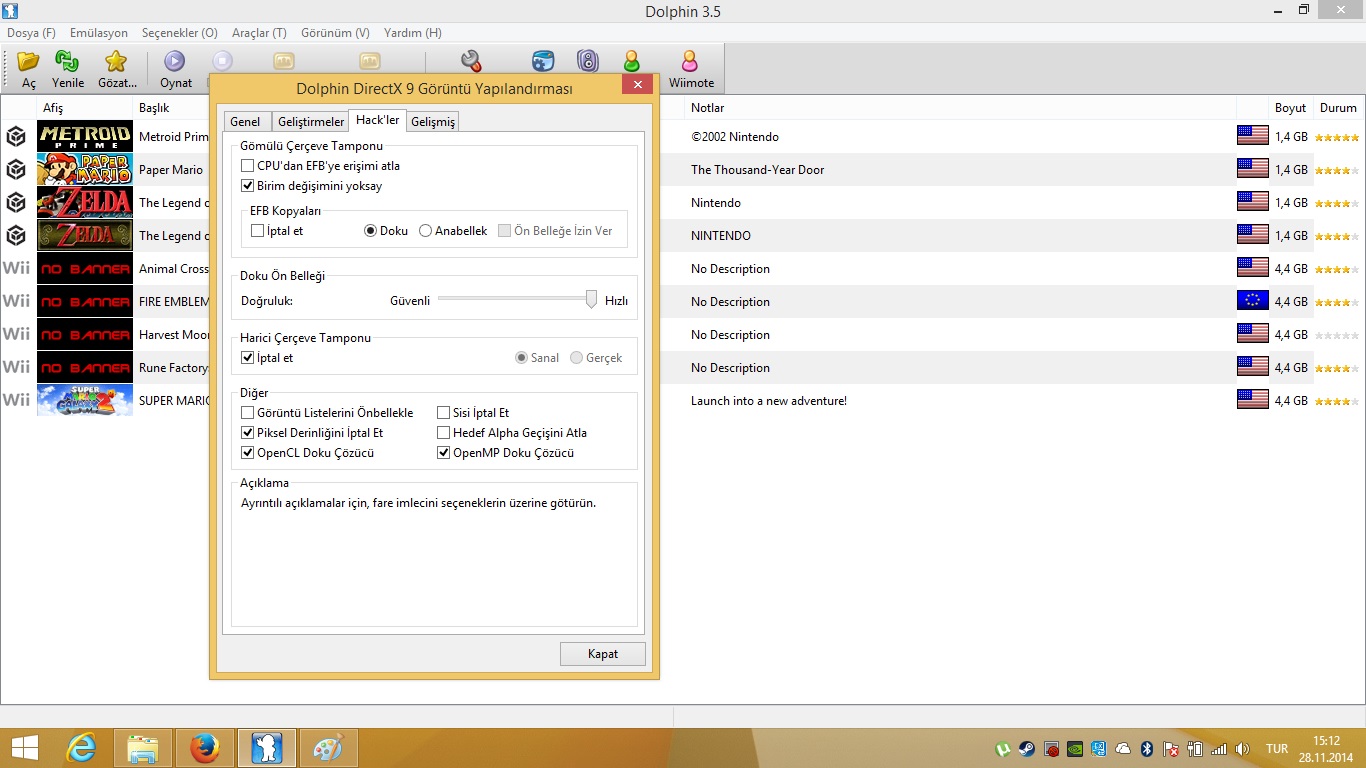The height and width of the screenshot is (768, 1366).
Task: Select the Hack'ler tab
Action: 378,120
